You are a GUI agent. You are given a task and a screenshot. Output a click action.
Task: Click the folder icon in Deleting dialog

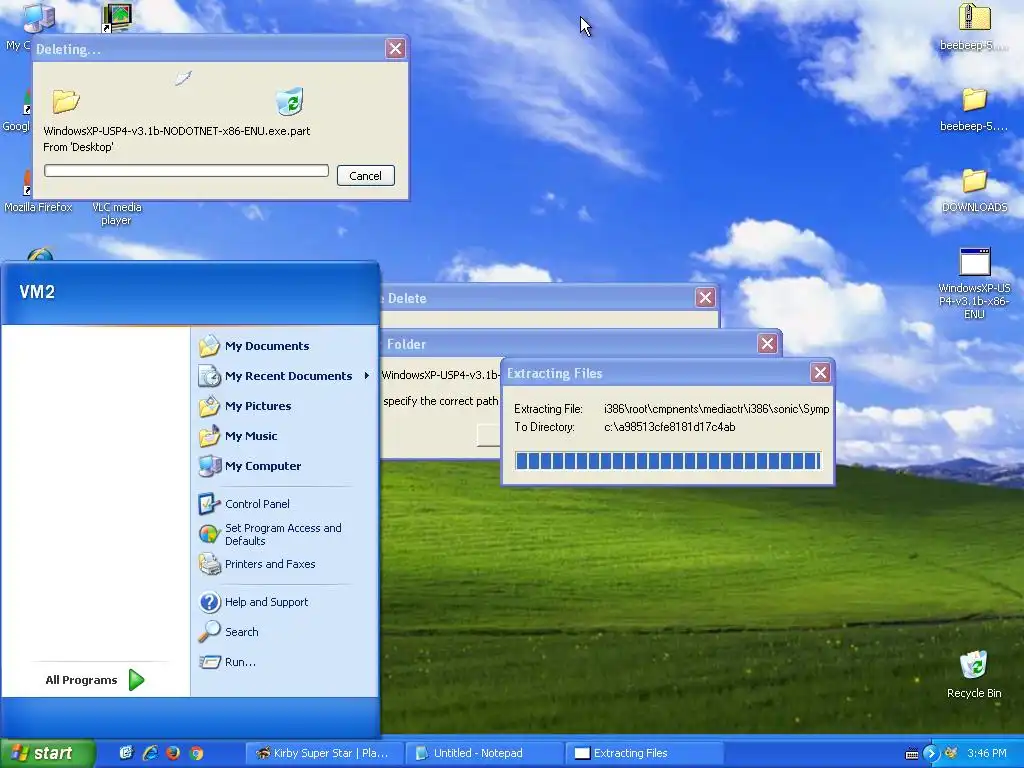(66, 101)
